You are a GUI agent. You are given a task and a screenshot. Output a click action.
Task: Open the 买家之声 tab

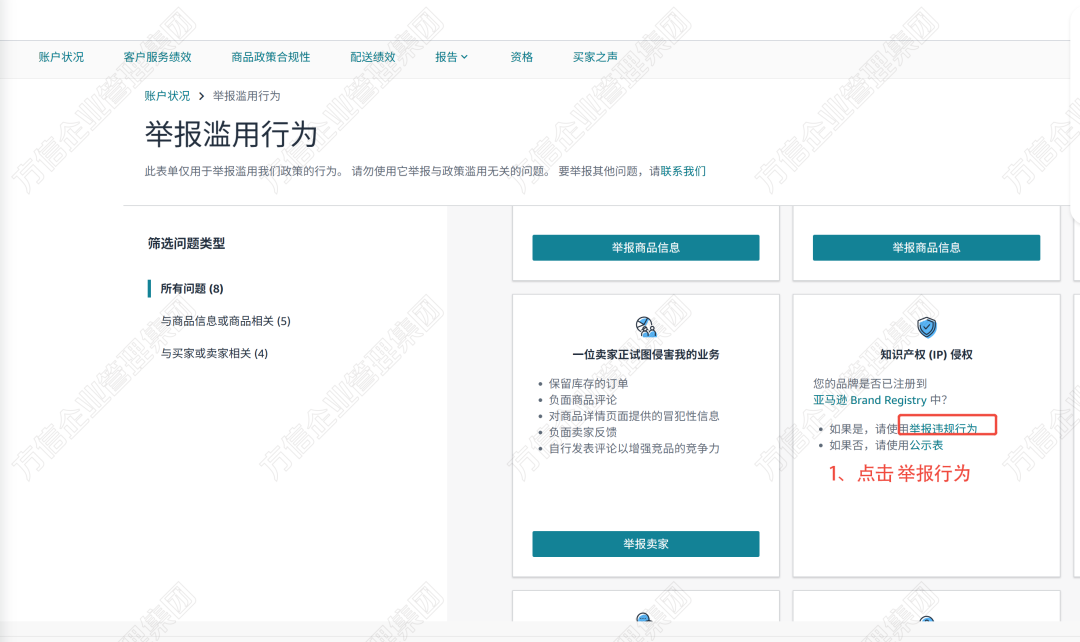point(595,57)
